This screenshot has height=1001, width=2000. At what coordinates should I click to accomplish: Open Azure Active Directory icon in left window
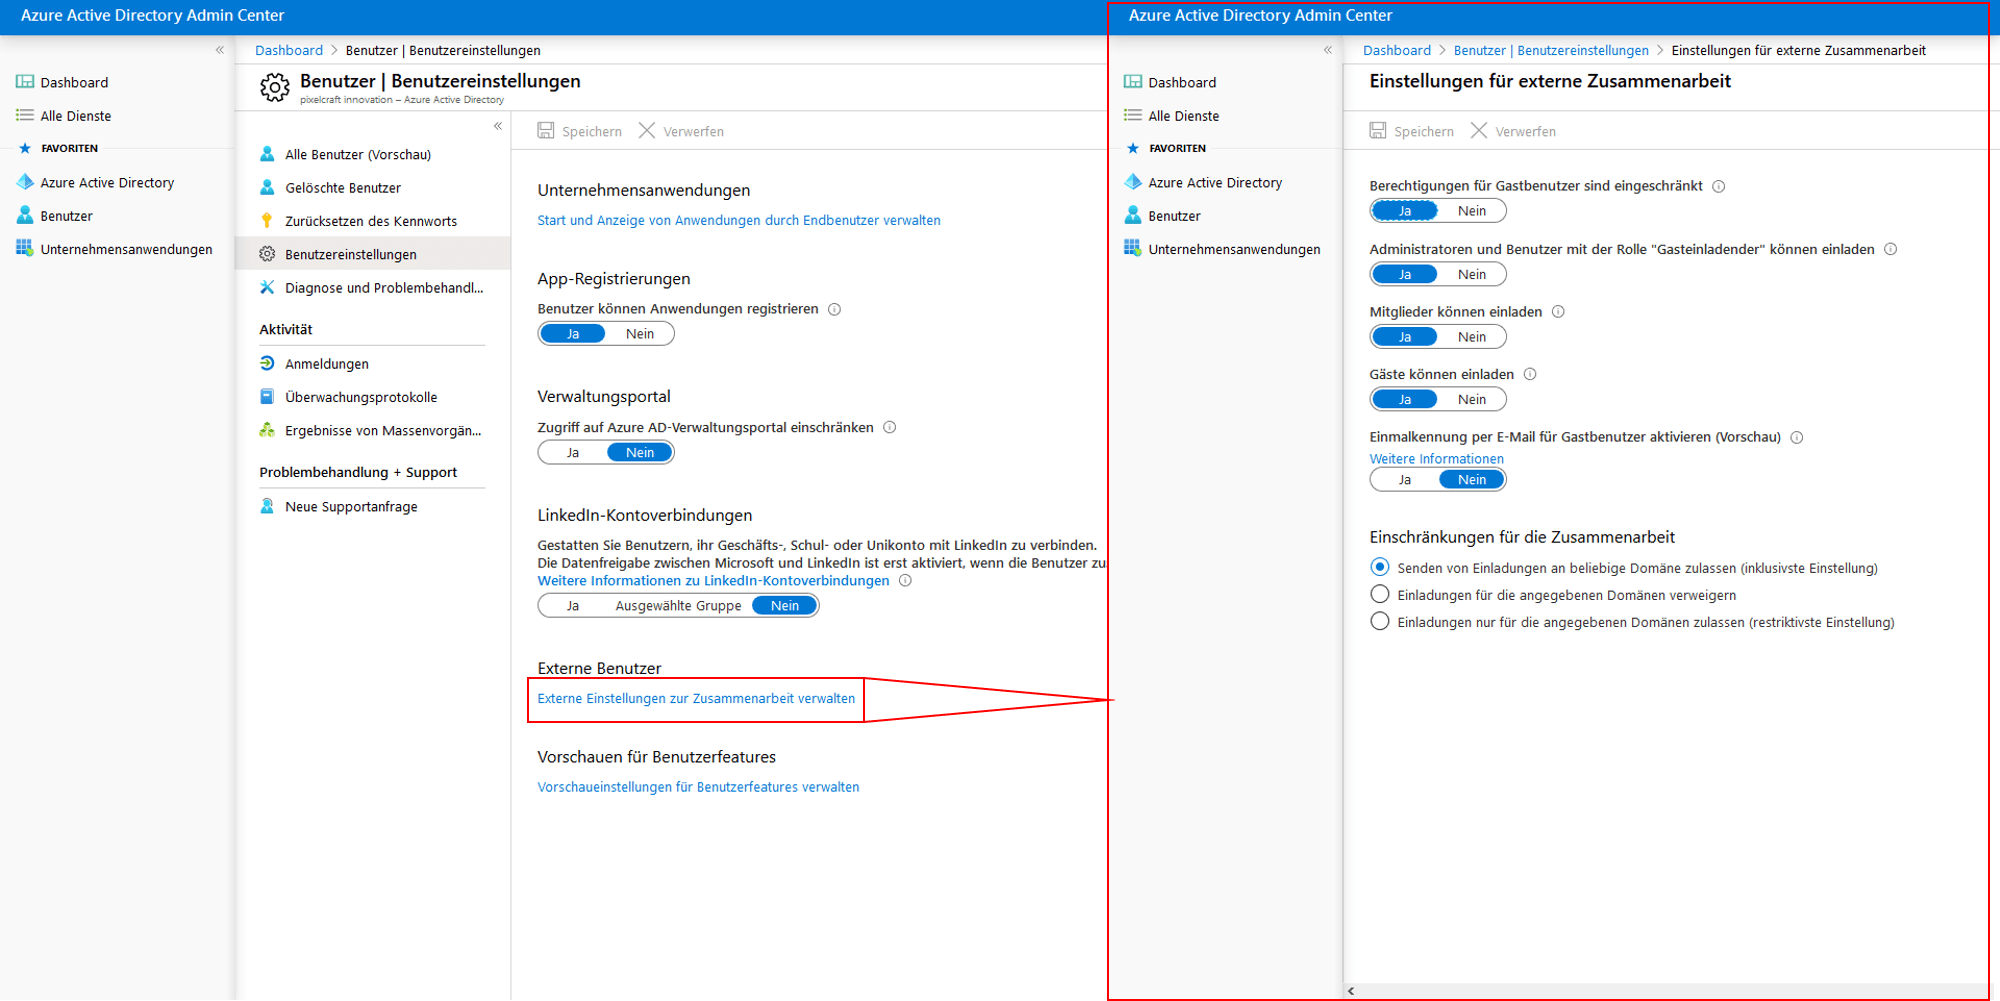(x=25, y=182)
